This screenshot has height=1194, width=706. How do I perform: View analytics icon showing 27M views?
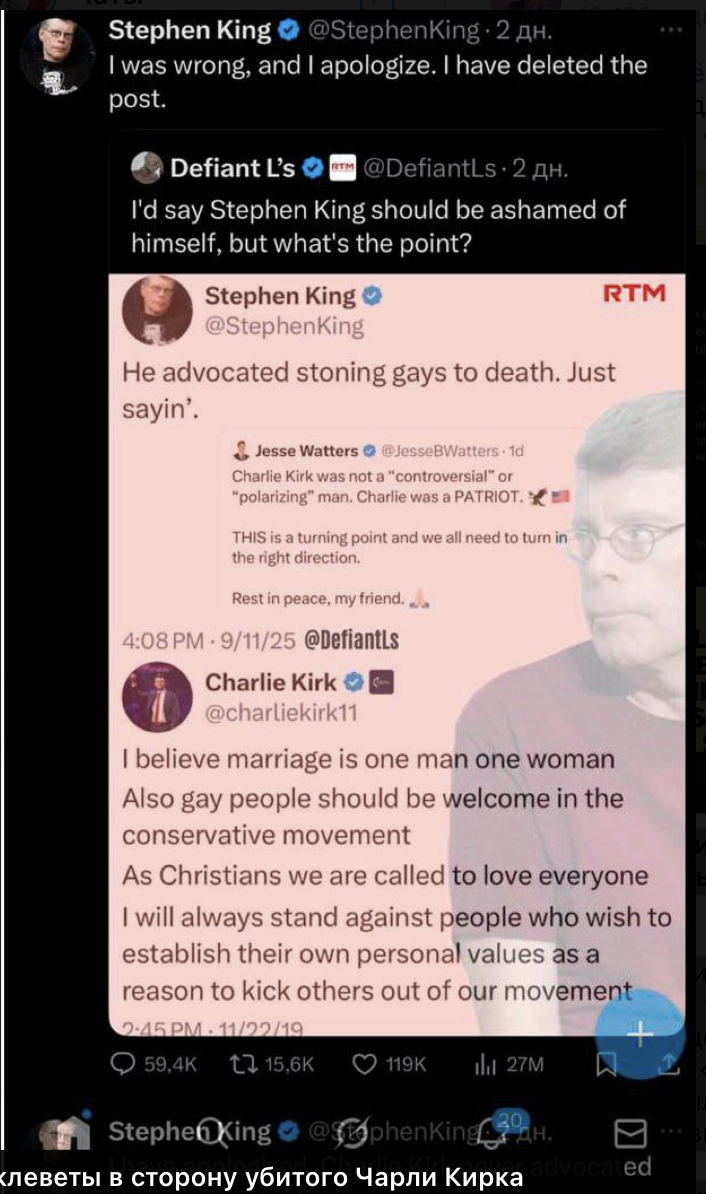coord(485,1064)
